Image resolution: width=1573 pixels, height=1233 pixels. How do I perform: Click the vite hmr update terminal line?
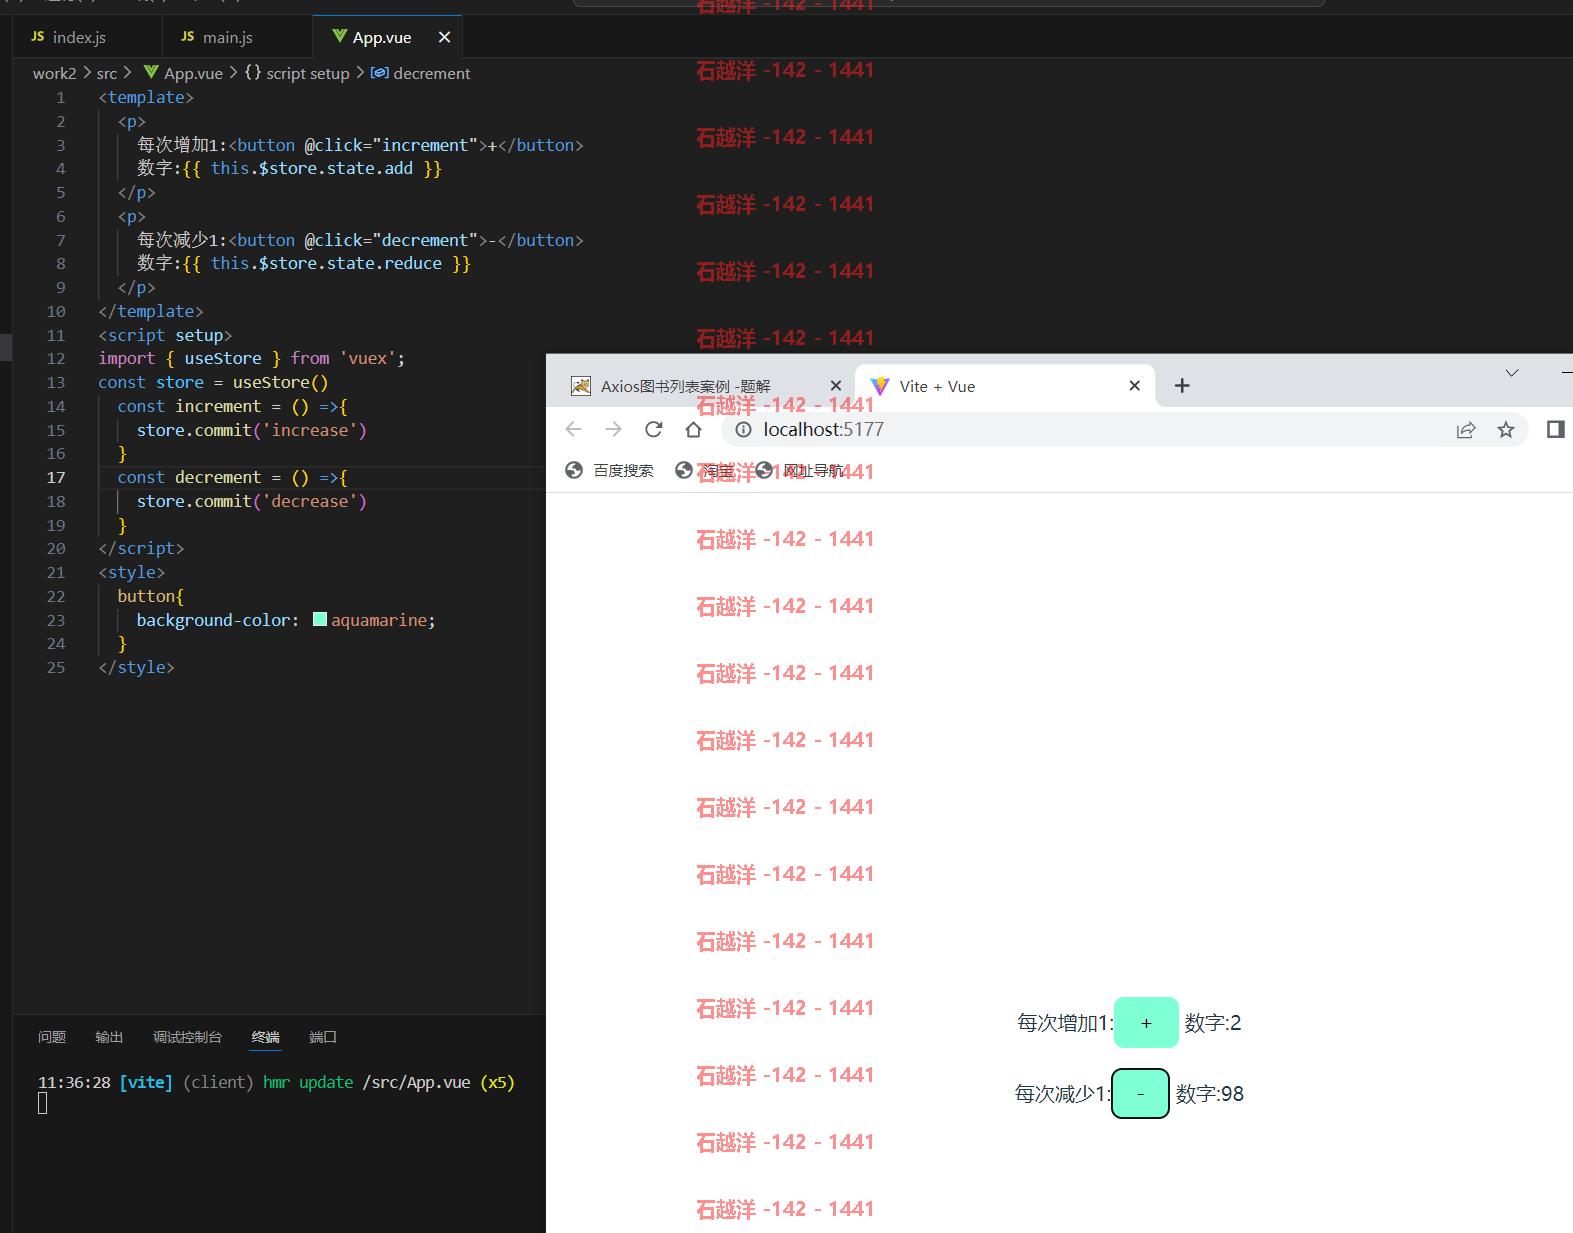(x=276, y=1082)
